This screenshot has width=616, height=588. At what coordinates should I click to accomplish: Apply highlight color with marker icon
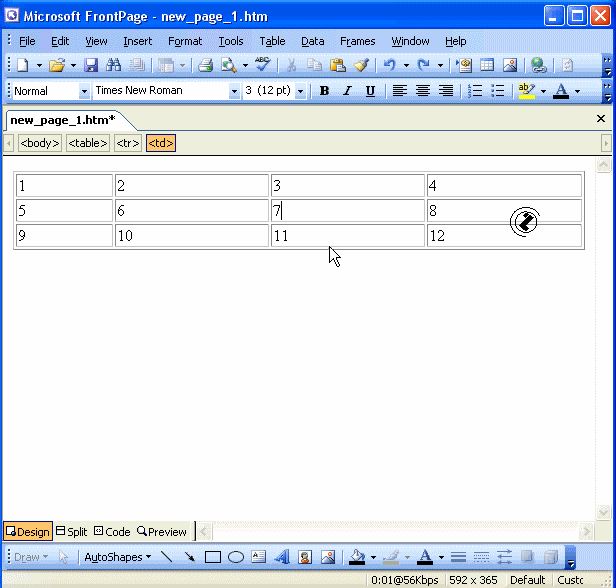(526, 91)
